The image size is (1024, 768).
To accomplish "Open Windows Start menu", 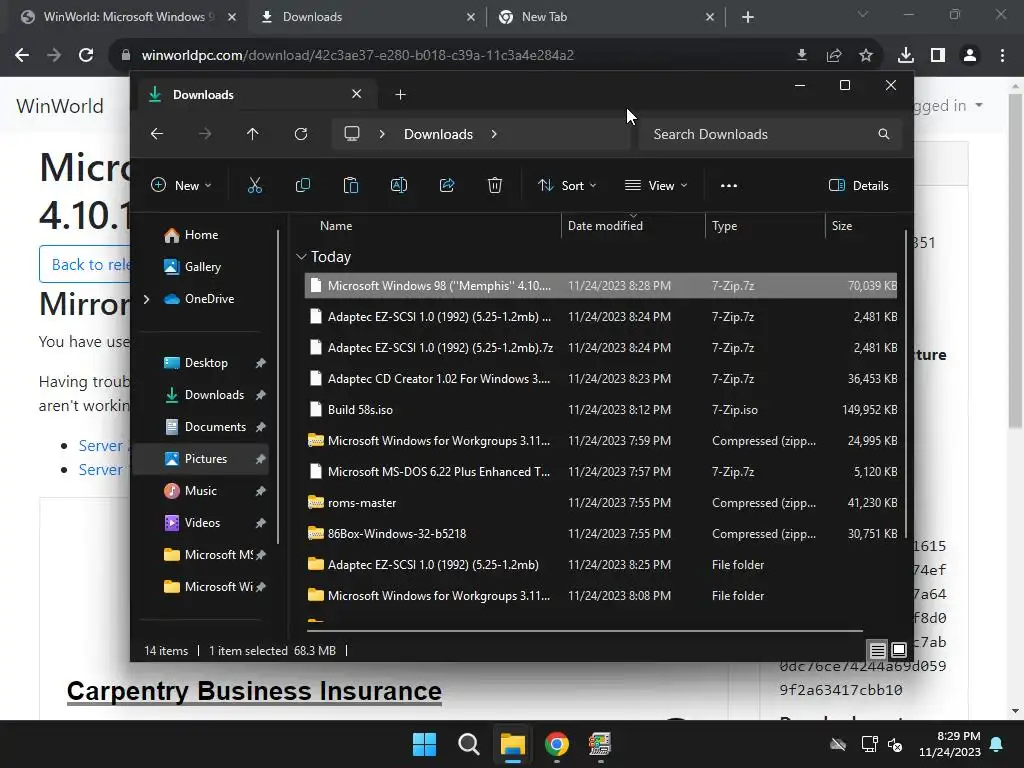I will [x=424, y=744].
